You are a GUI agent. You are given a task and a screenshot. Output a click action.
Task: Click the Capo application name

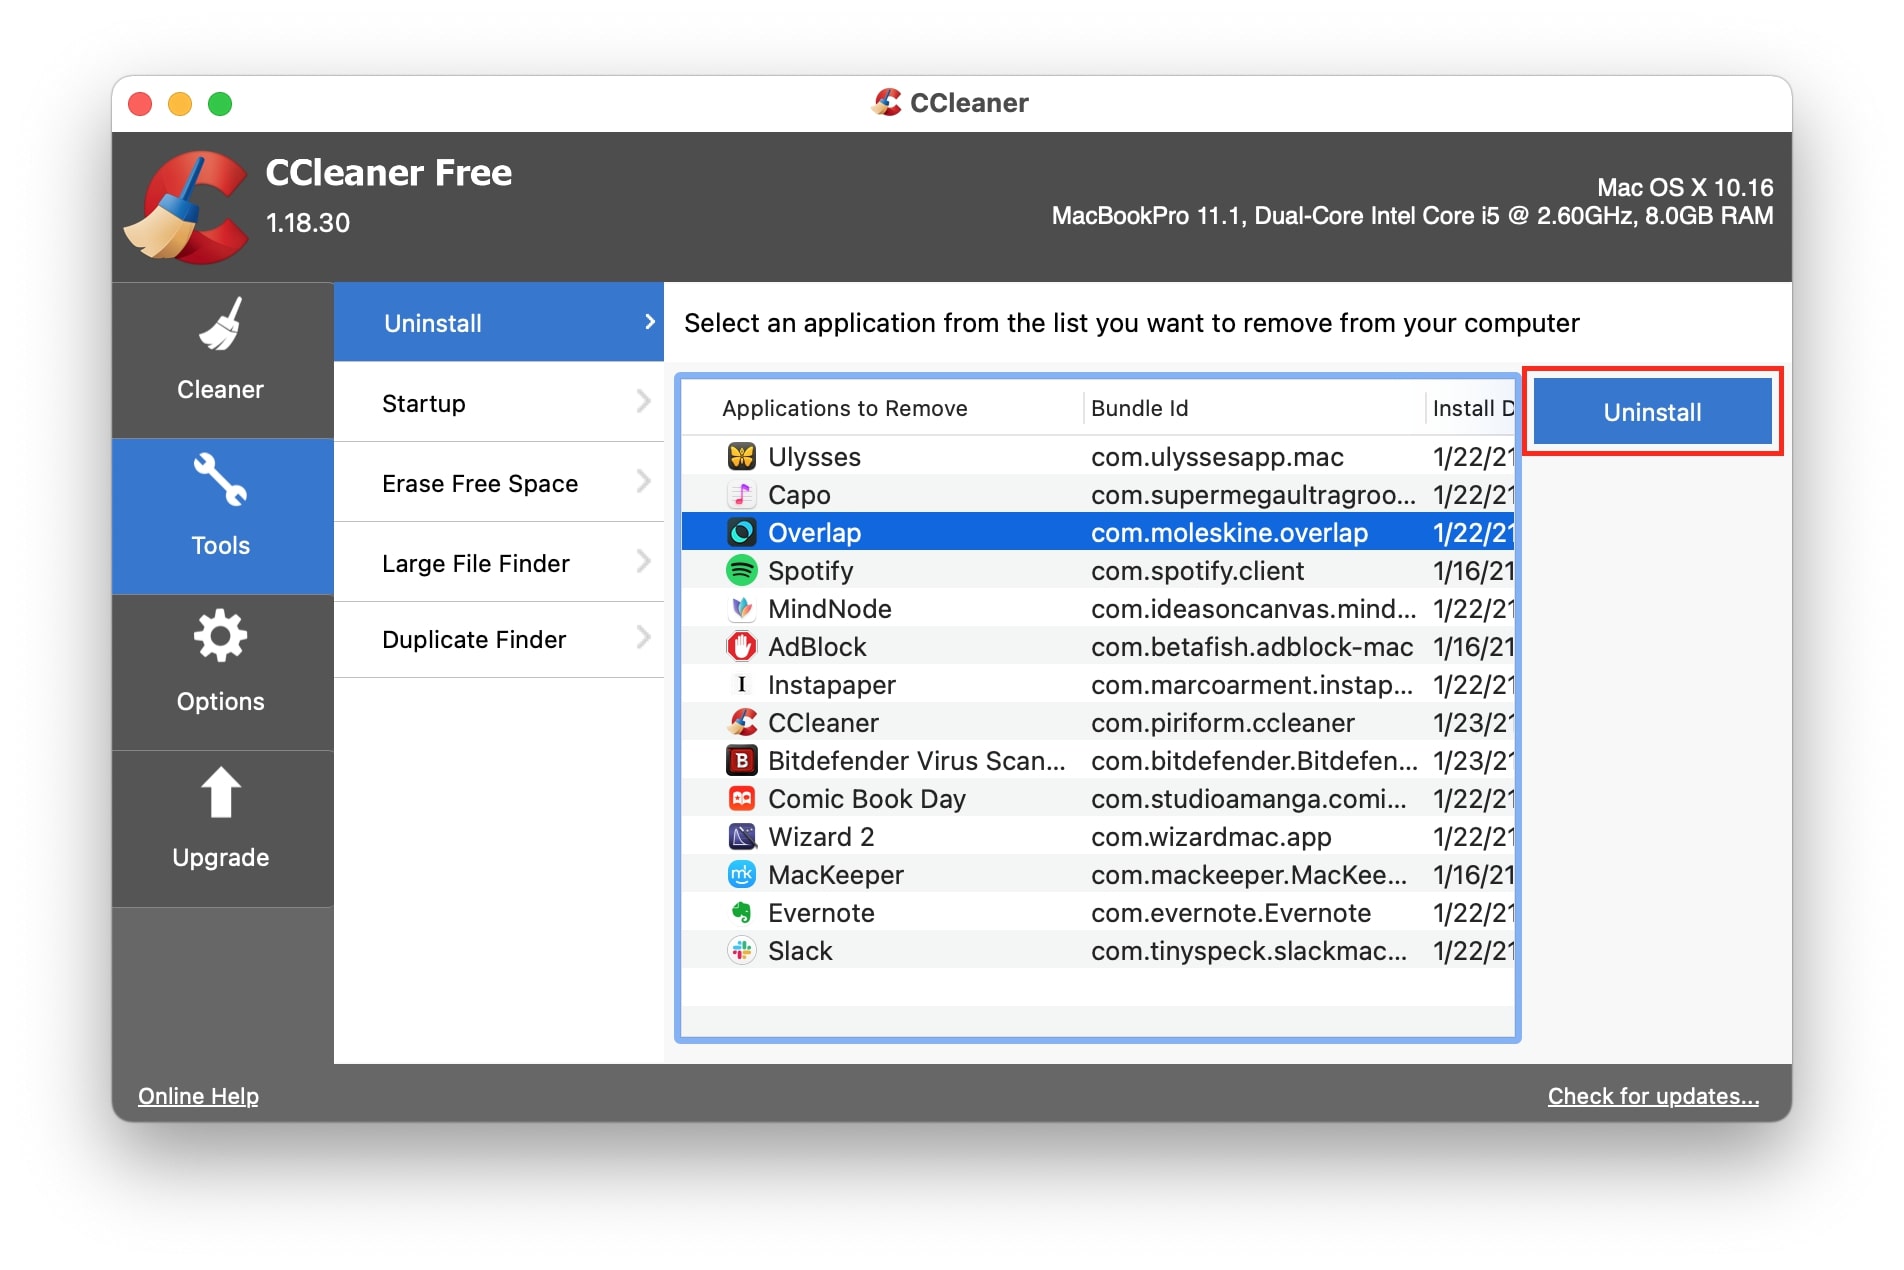[x=799, y=495]
